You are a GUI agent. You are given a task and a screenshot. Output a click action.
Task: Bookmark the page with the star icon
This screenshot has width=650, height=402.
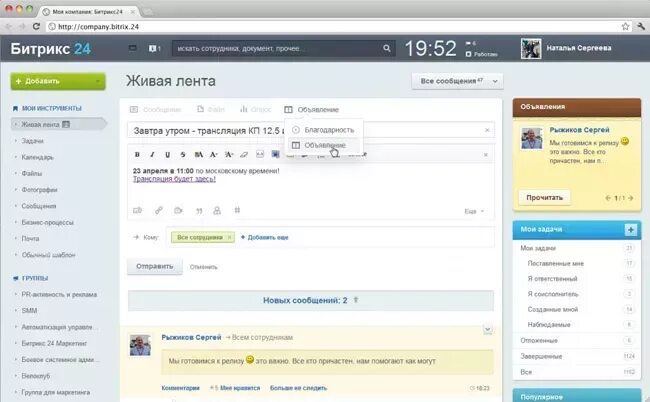click(x=626, y=27)
